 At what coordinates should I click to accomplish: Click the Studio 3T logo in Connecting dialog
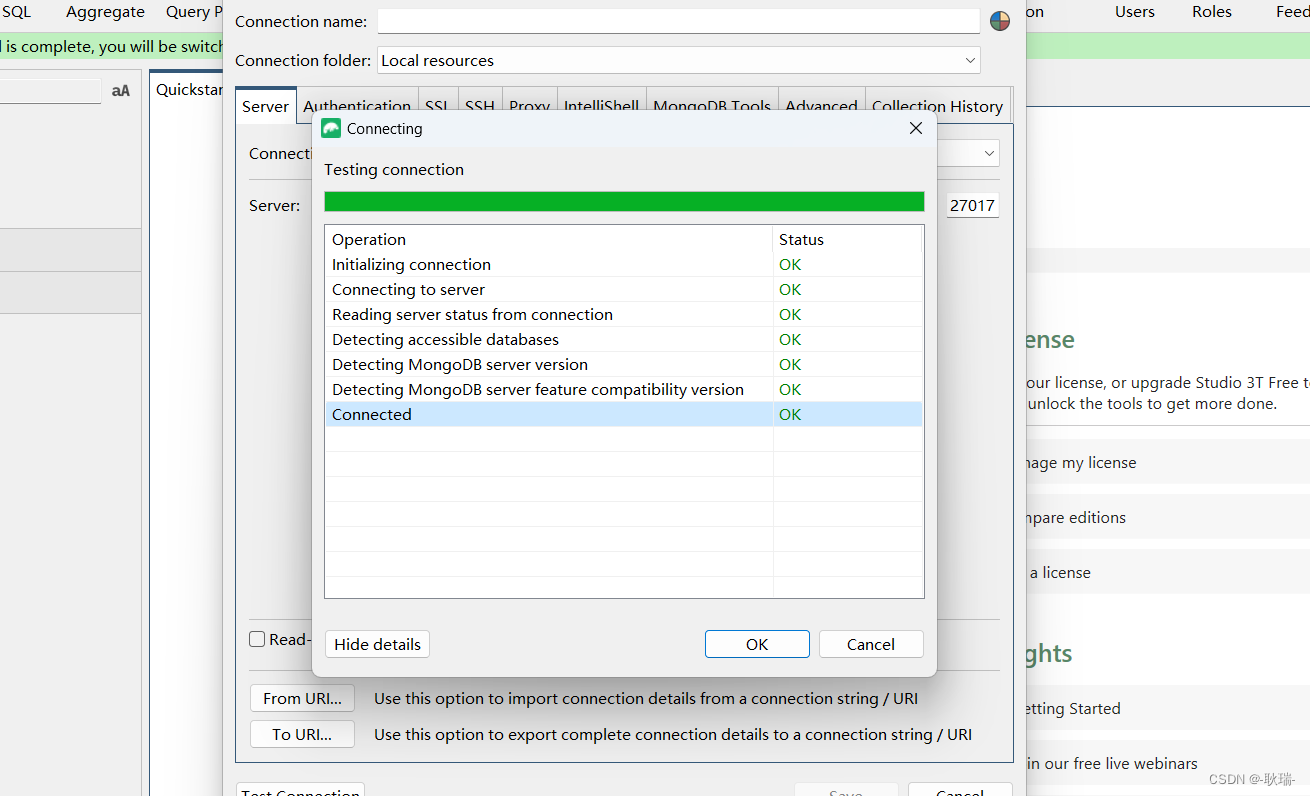coord(331,128)
